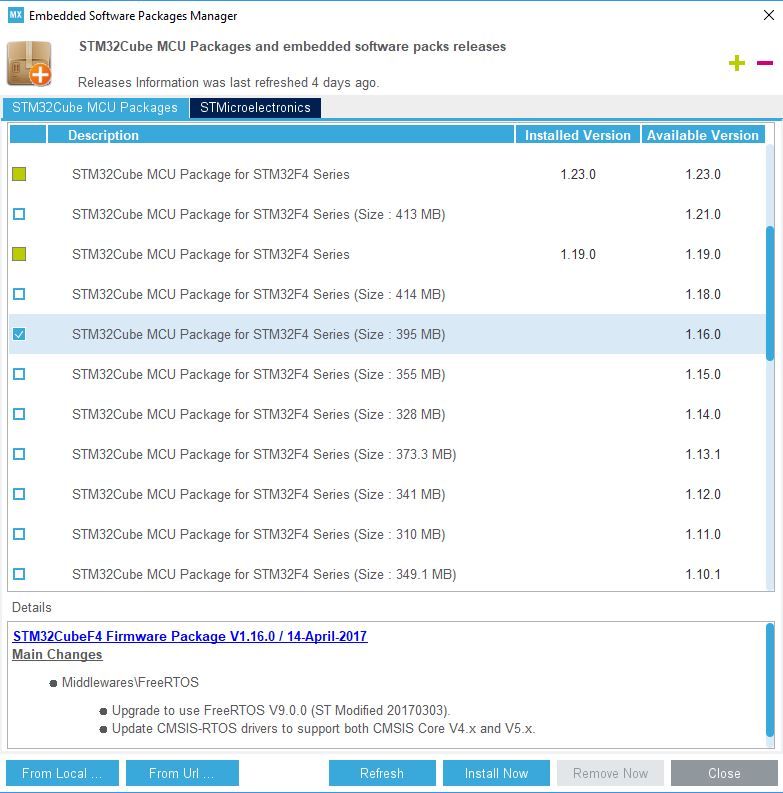The image size is (783, 793).
Task: Click the Refresh button
Action: coord(382,773)
